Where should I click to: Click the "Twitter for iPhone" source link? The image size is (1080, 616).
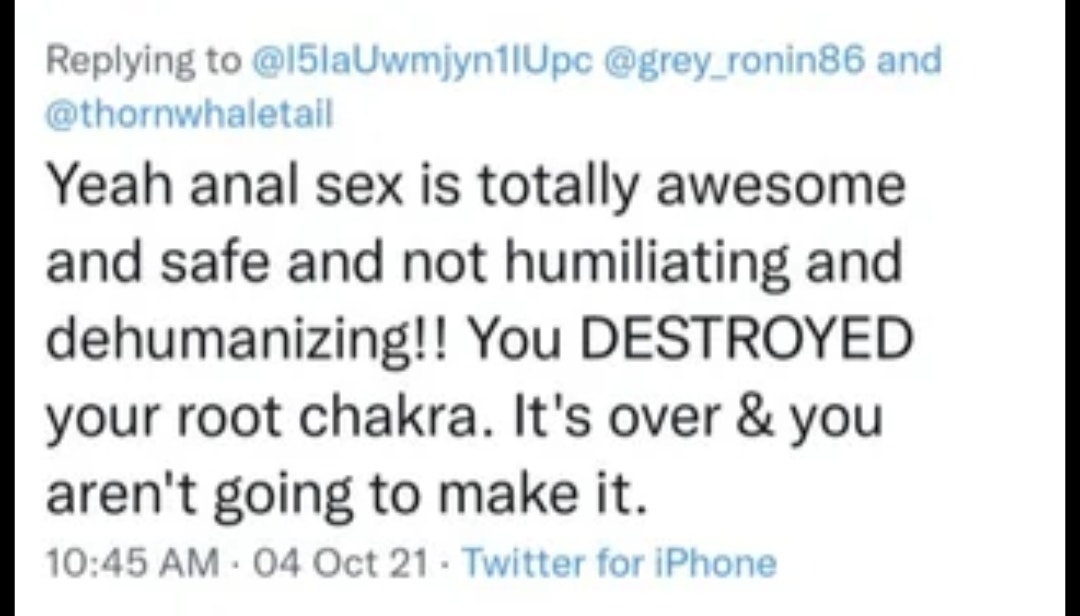pos(618,562)
